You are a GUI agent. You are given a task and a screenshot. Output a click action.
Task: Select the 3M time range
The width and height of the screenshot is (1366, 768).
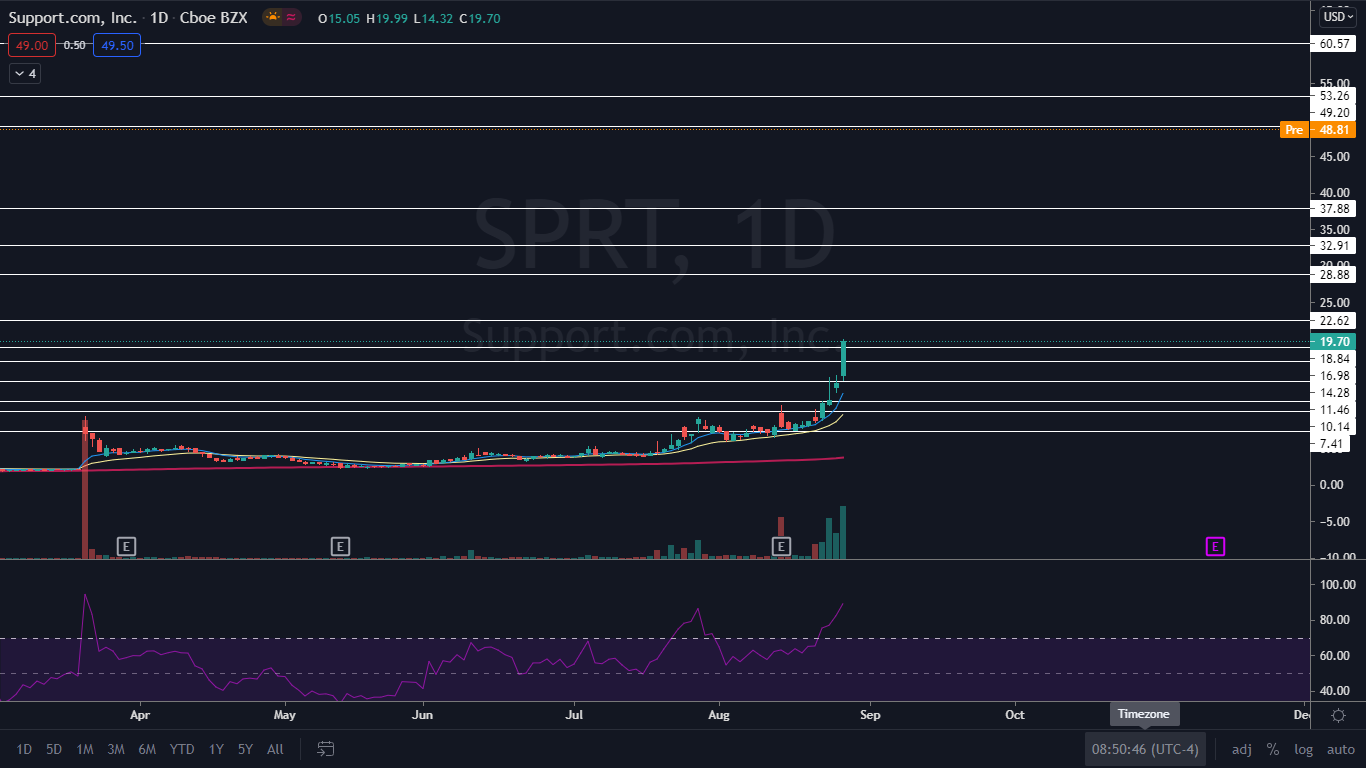point(116,749)
